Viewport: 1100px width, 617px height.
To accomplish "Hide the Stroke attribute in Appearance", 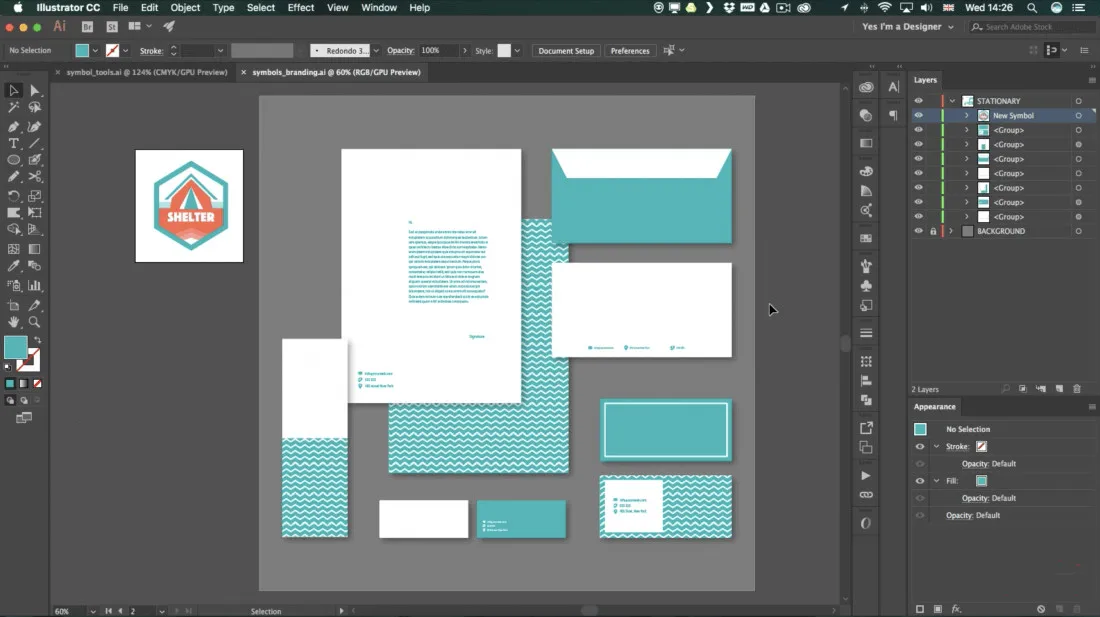I will tap(919, 447).
